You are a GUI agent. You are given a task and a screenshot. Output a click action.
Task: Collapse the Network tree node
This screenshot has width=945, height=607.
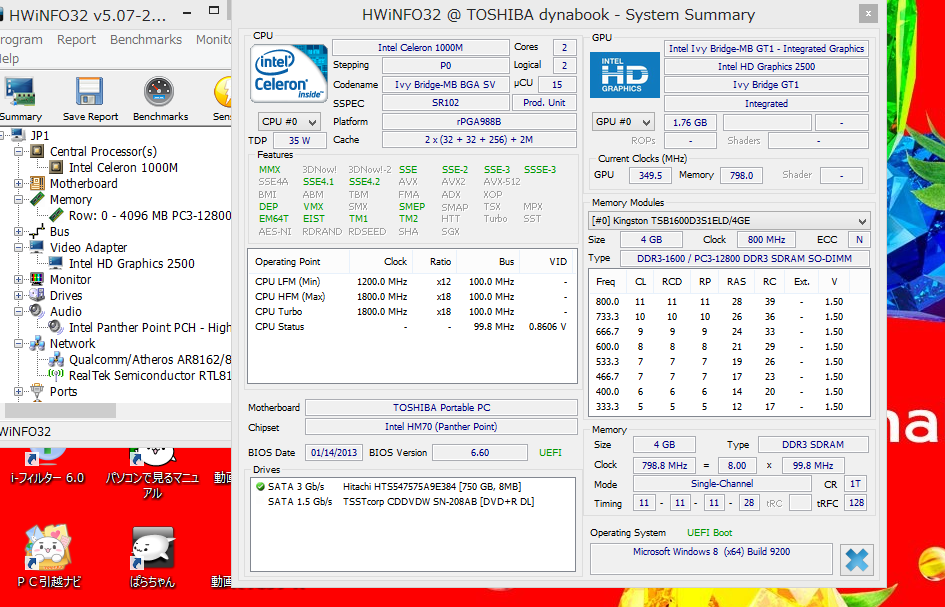18,344
